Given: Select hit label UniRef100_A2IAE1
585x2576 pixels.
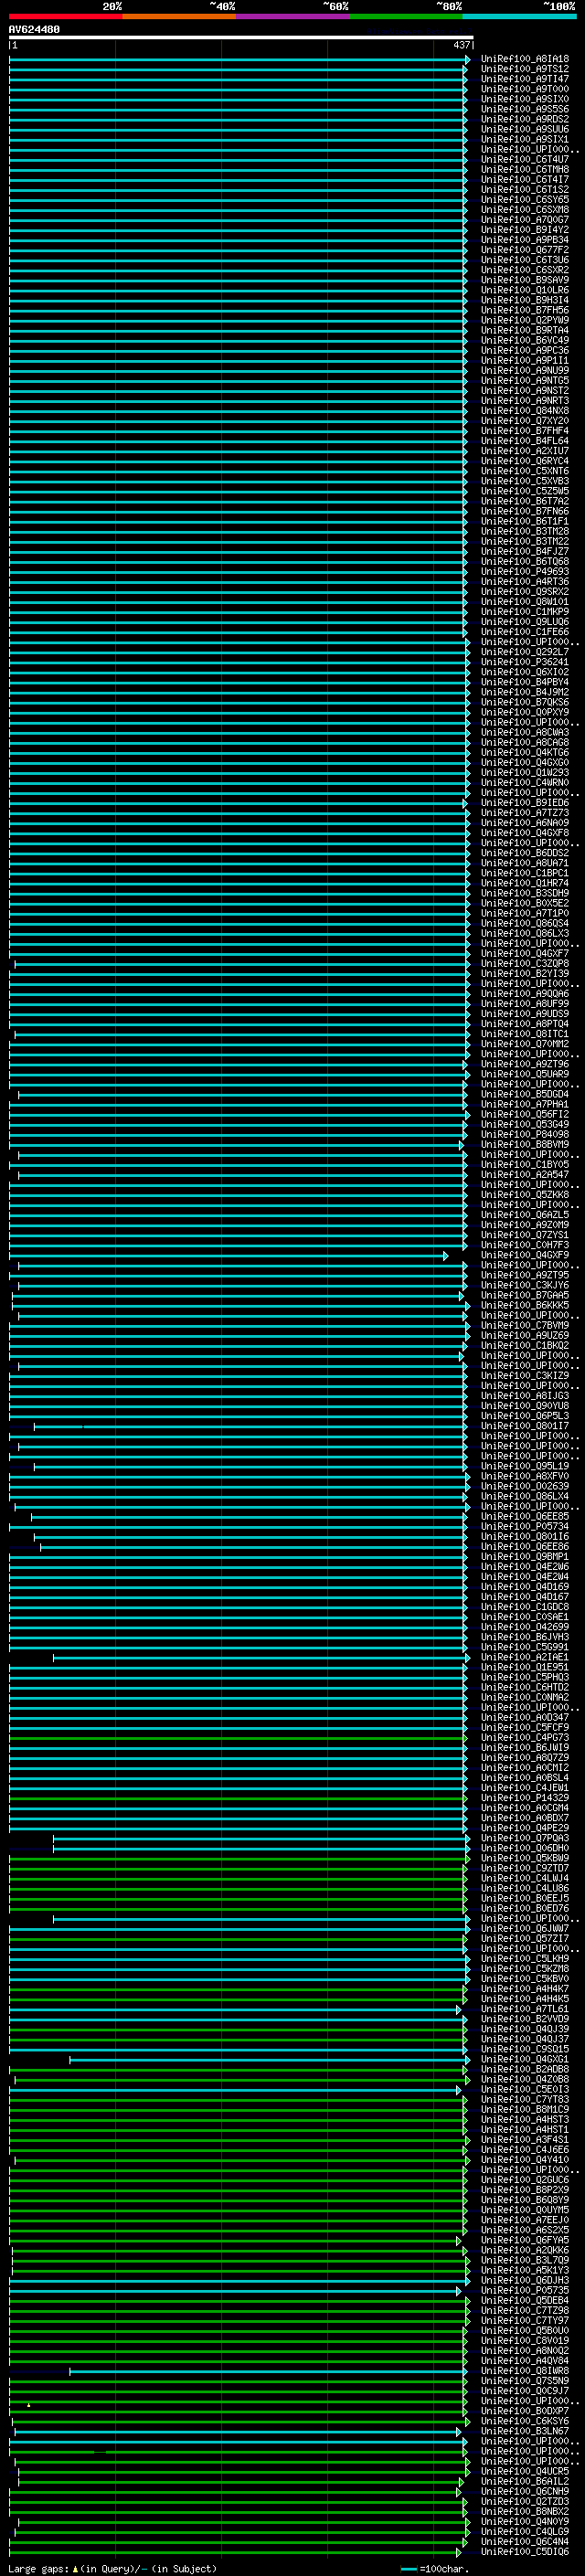Looking at the screenshot, I should tap(525, 1657).
